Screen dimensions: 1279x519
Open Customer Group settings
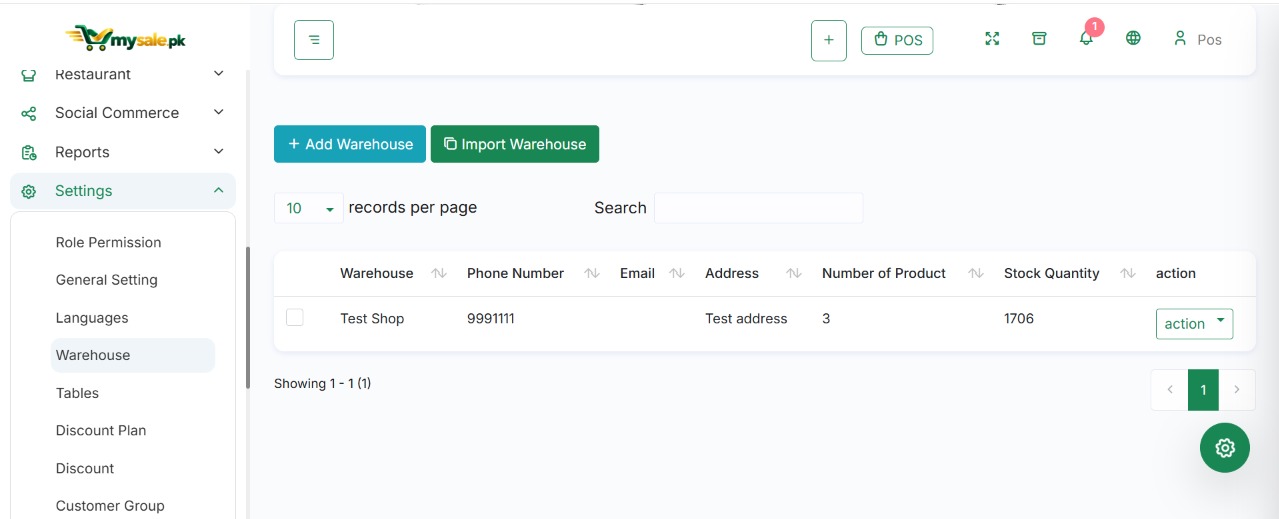point(110,506)
